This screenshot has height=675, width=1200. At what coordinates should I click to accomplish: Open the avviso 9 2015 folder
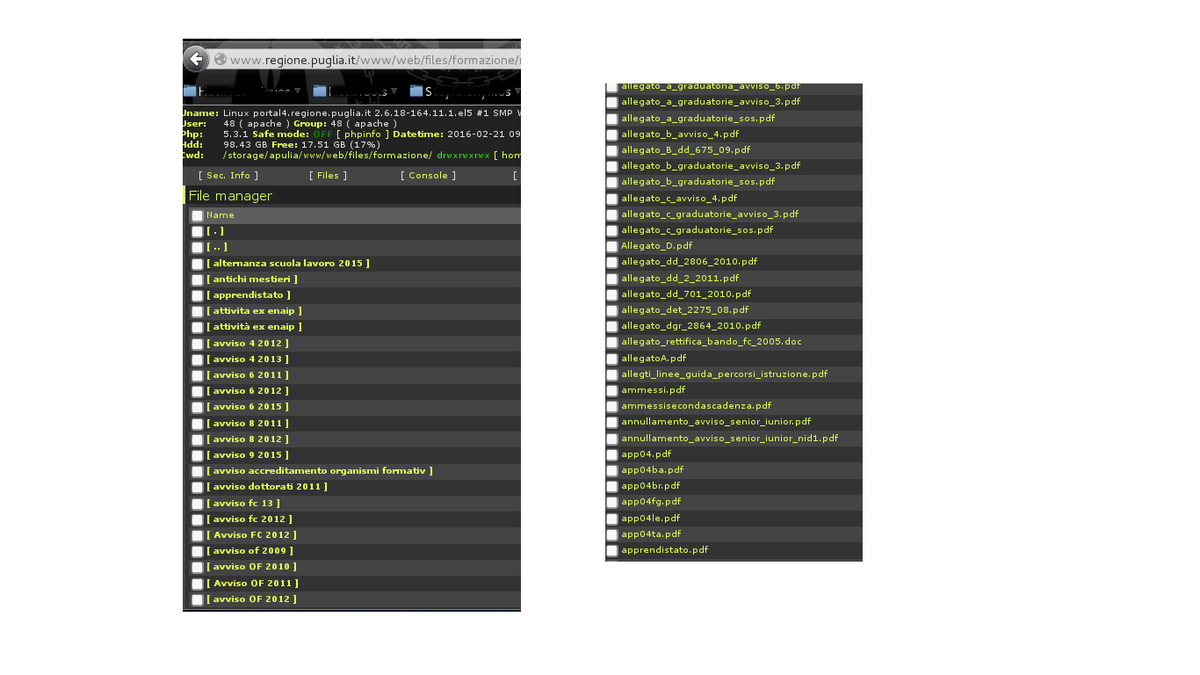247,455
